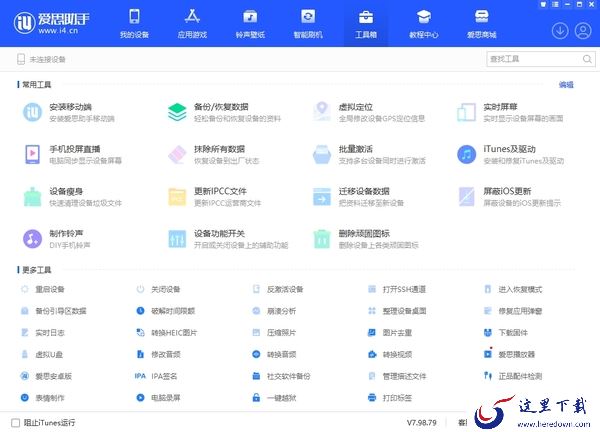Open the 教程中心 tab
This screenshot has width=600, height=432.
pyautogui.click(x=424, y=24)
